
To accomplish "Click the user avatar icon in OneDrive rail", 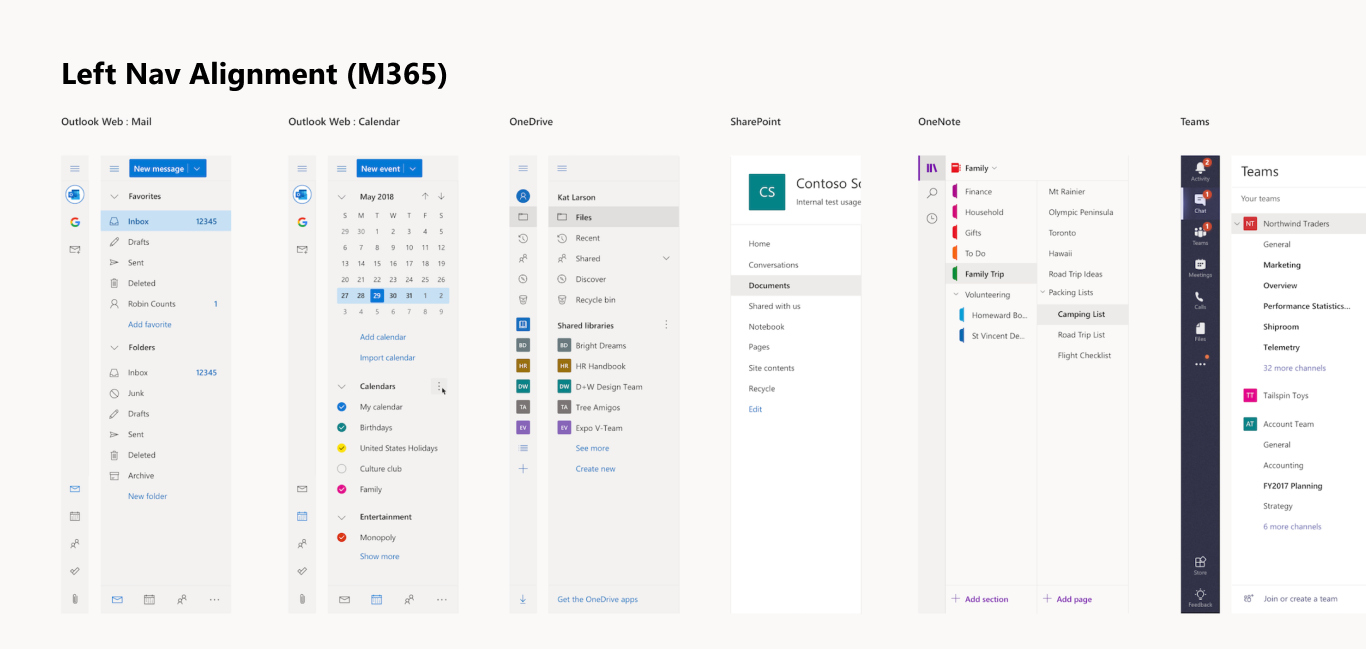I will click(523, 196).
